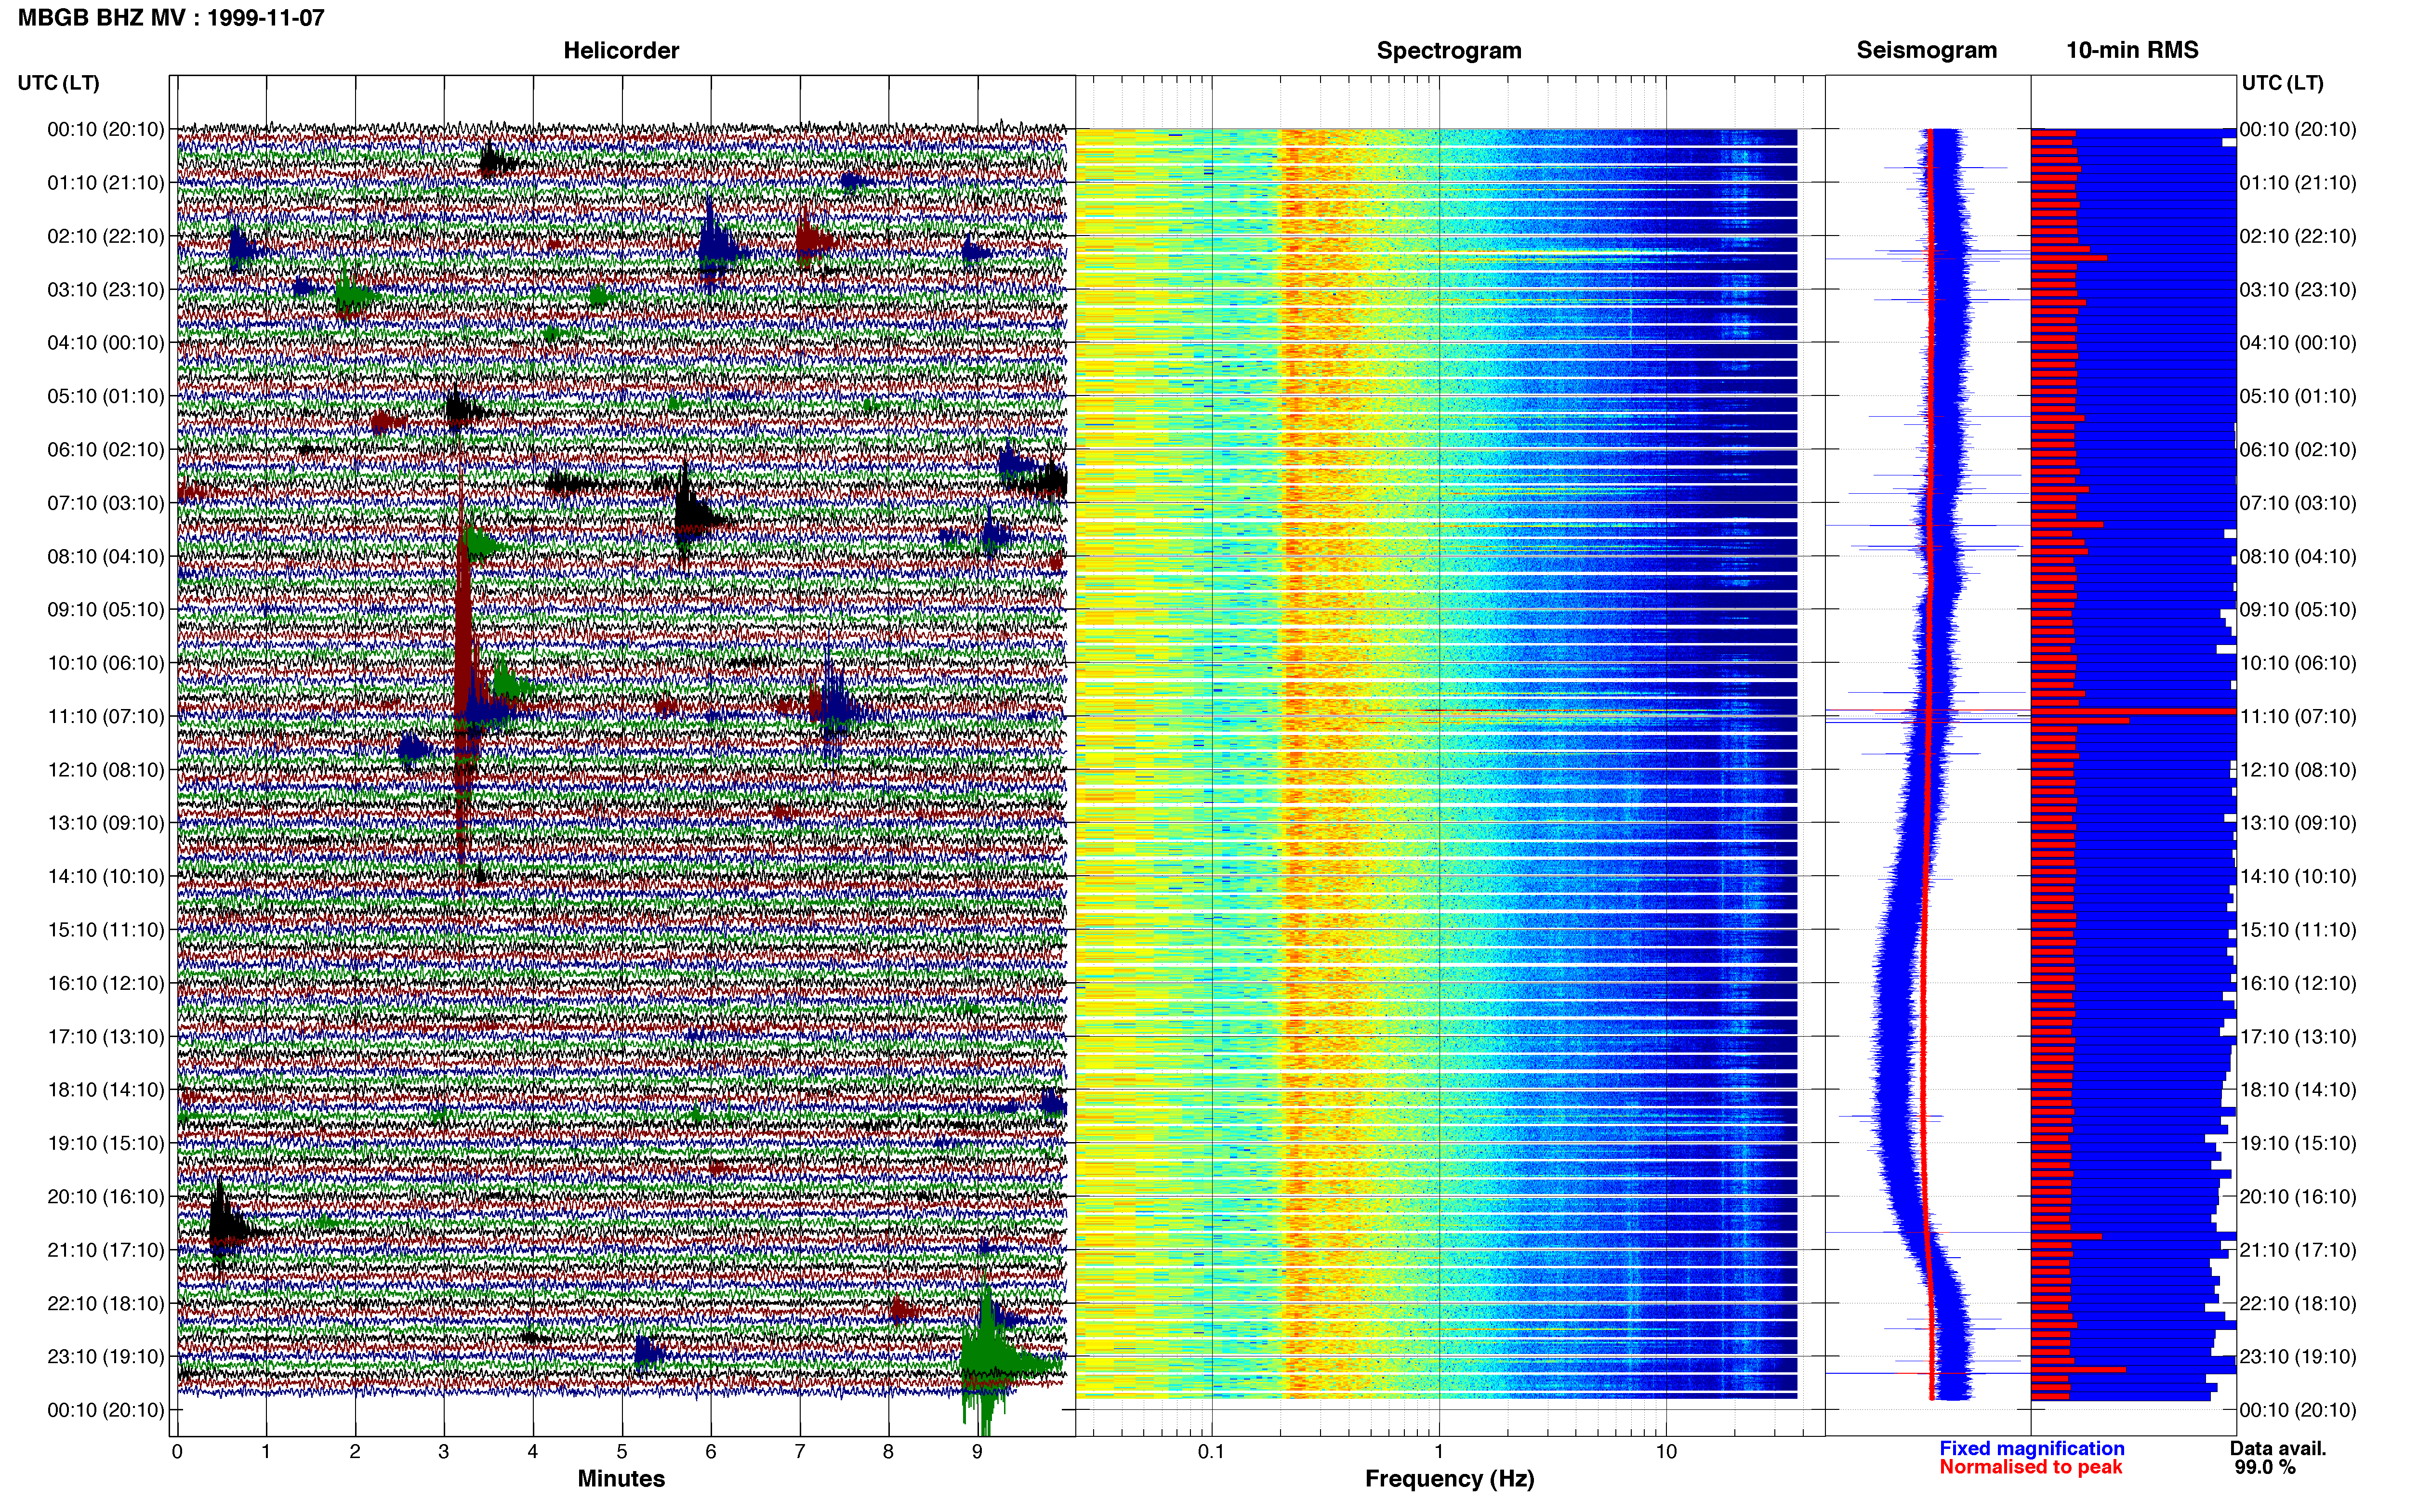Viewport: 2418px width, 1512px height.
Task: Click left time label '22:10 (18:10)'
Action: (106, 1304)
